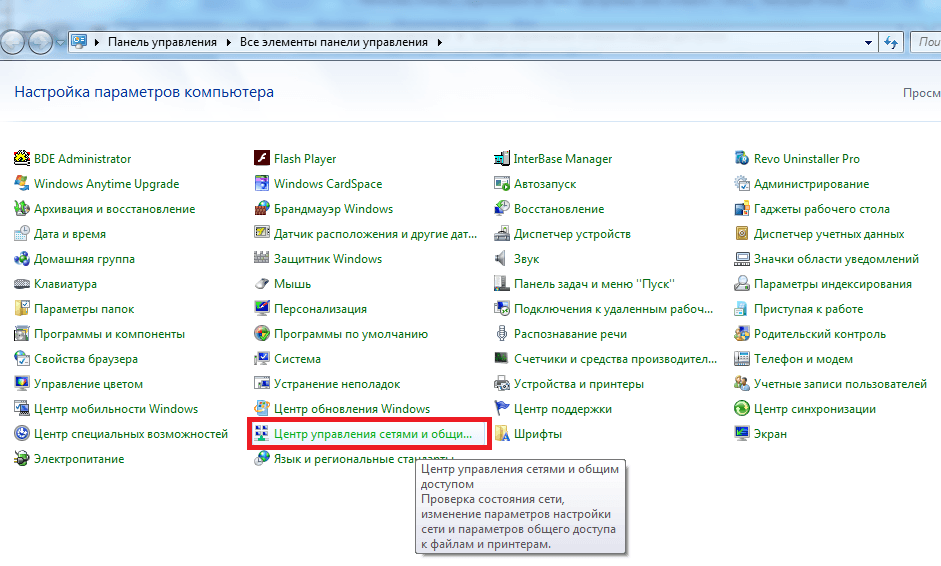
Task: Select Все элементы панели управления breadcrumb
Action: point(334,43)
